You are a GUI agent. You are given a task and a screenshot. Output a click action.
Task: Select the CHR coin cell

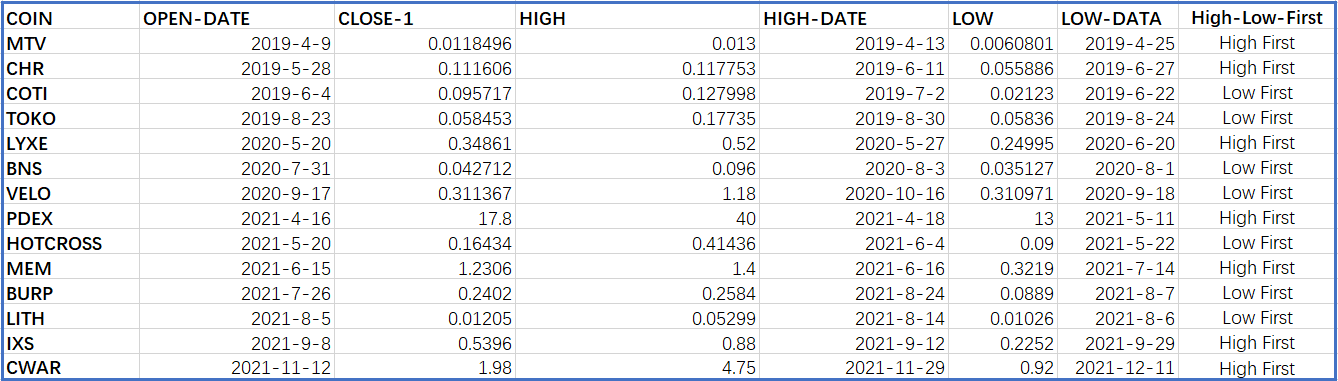71,68
